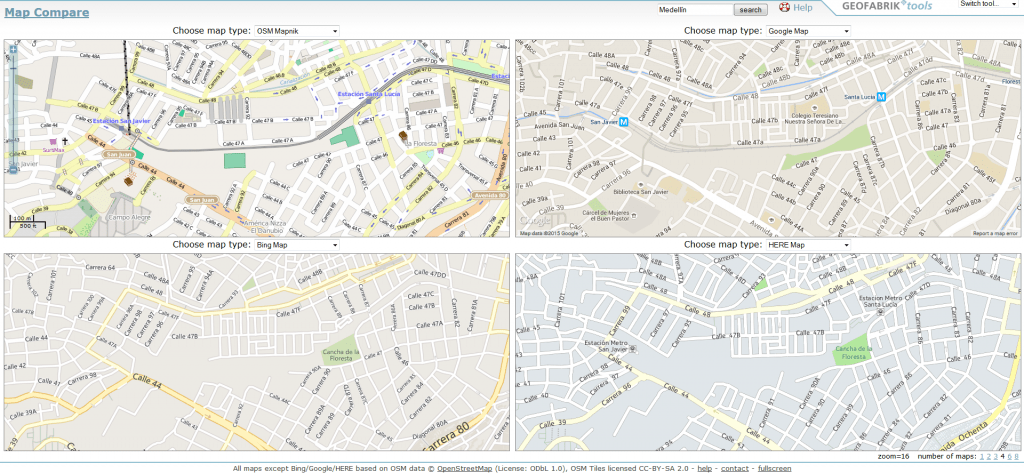Click the Estación Metro San Javier marker on HERE map
Viewport: 1024px width, 473px height.
click(x=632, y=349)
